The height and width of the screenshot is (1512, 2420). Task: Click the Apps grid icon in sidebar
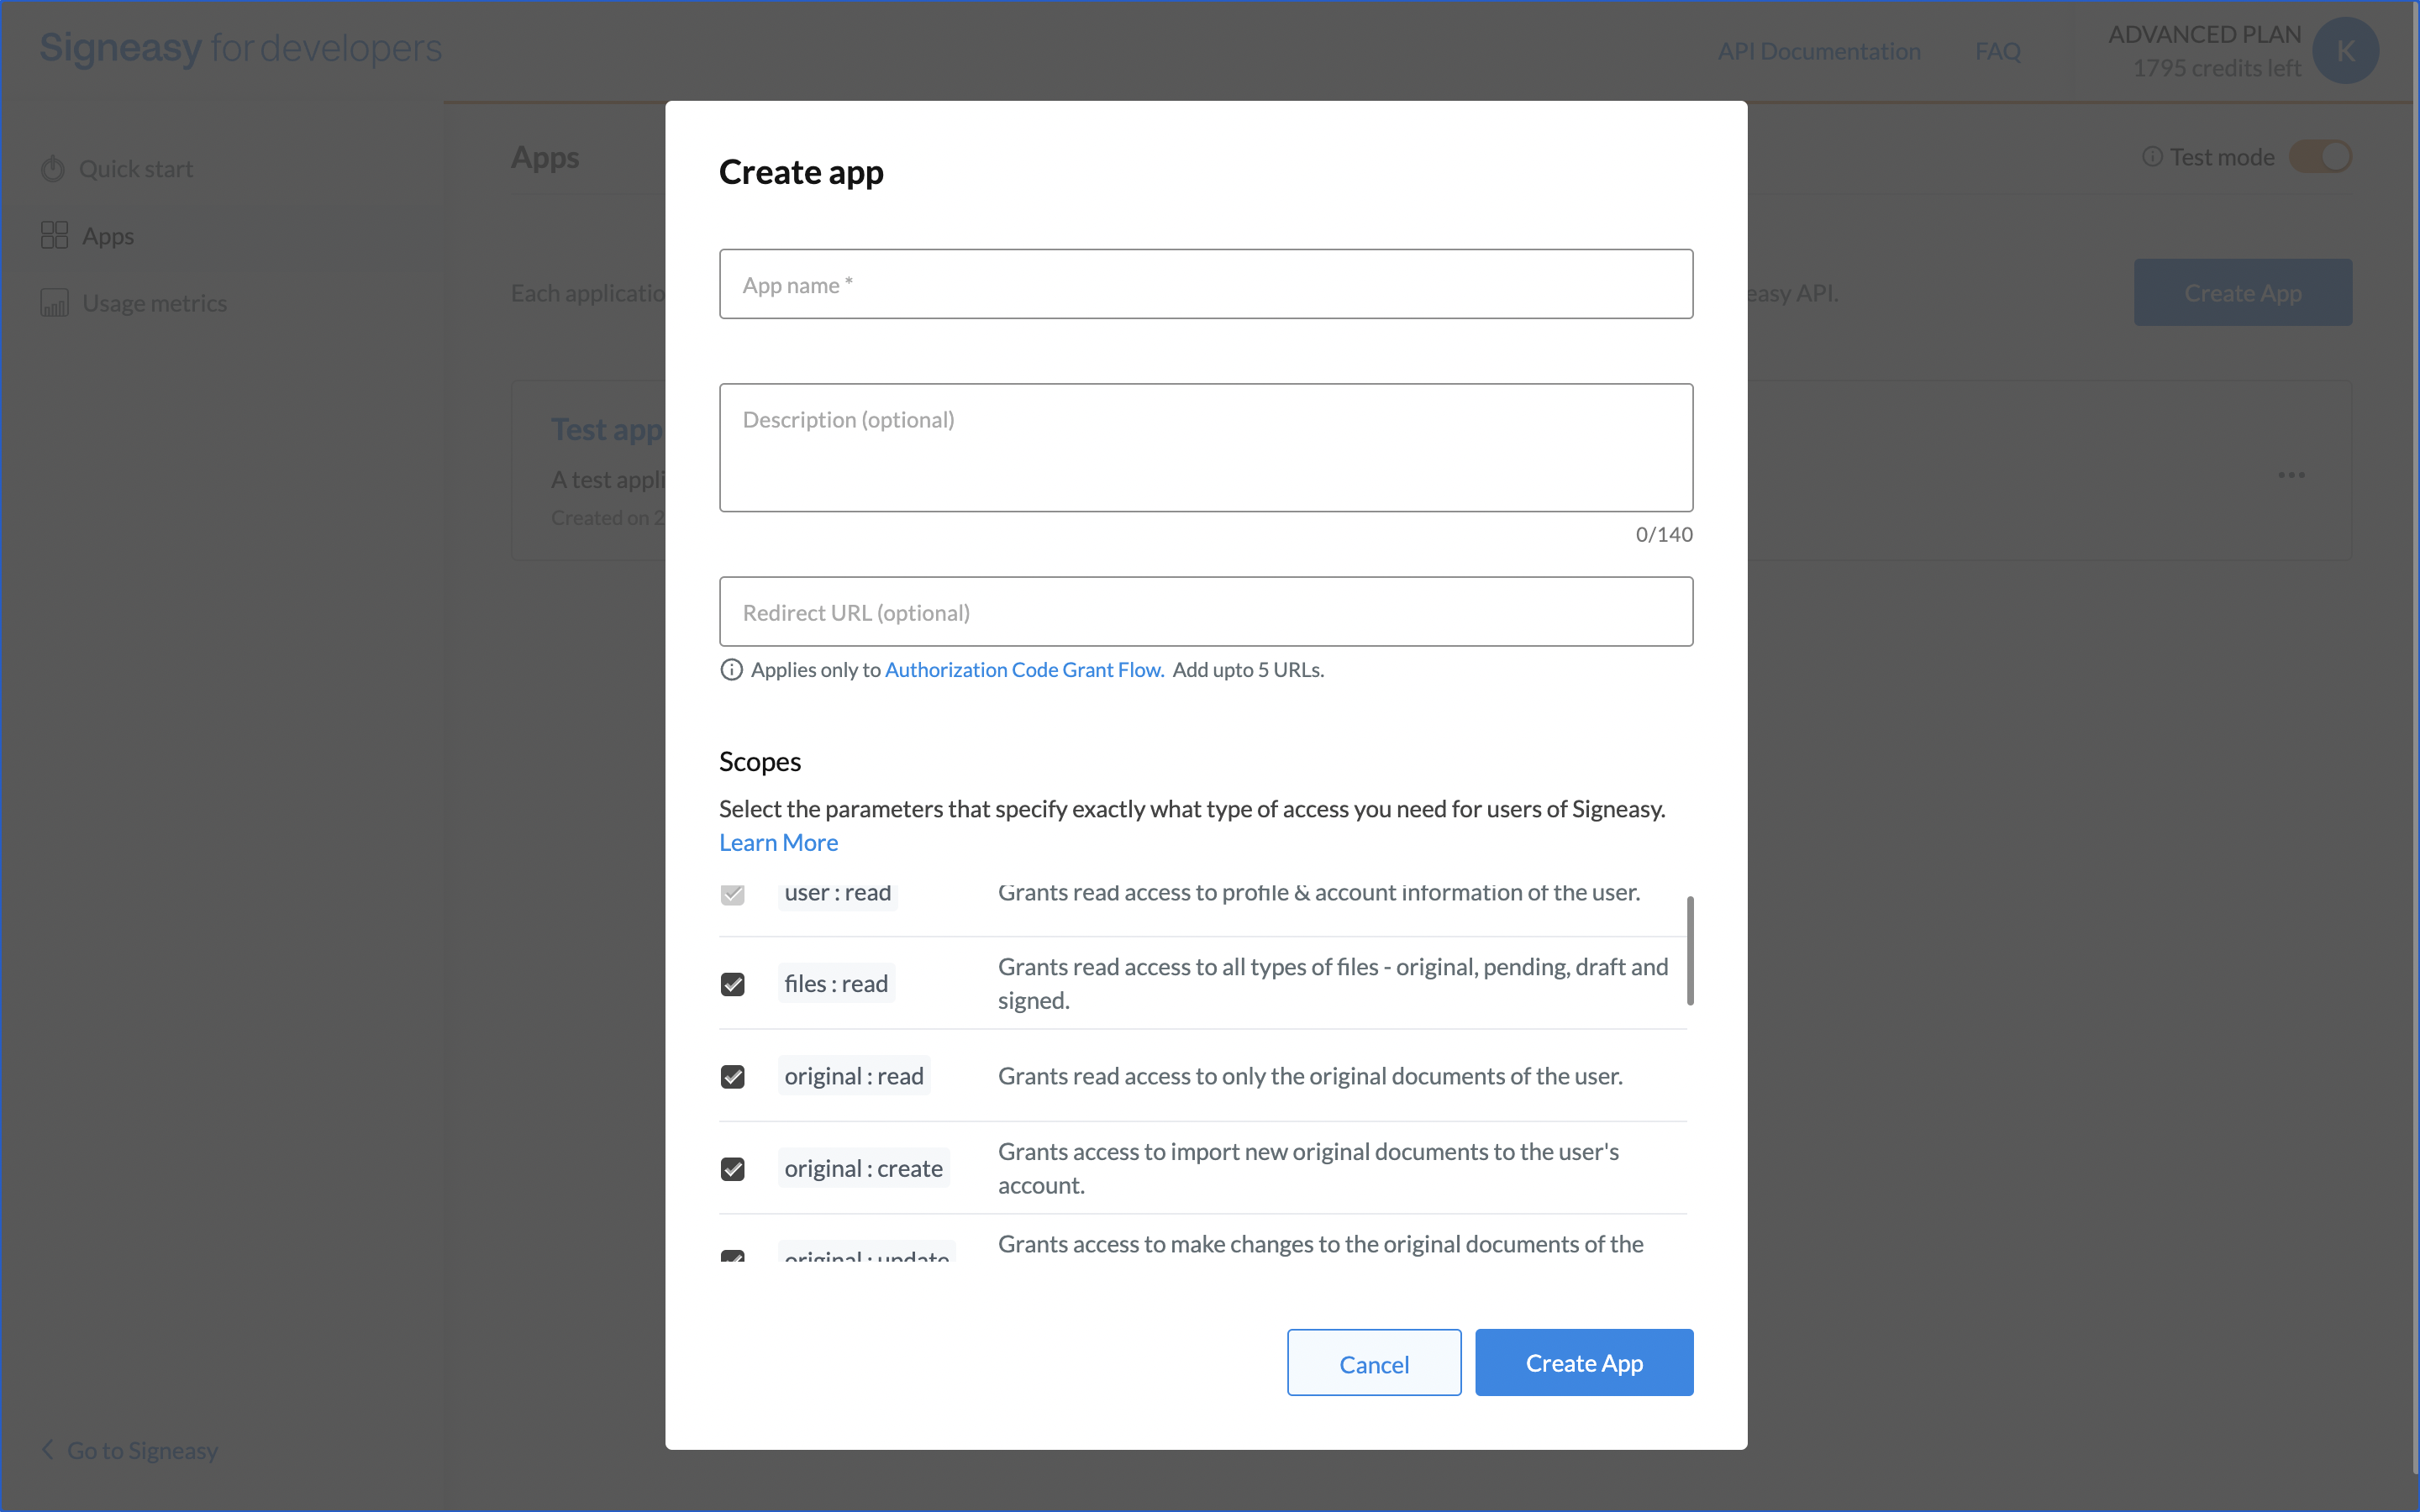point(54,236)
